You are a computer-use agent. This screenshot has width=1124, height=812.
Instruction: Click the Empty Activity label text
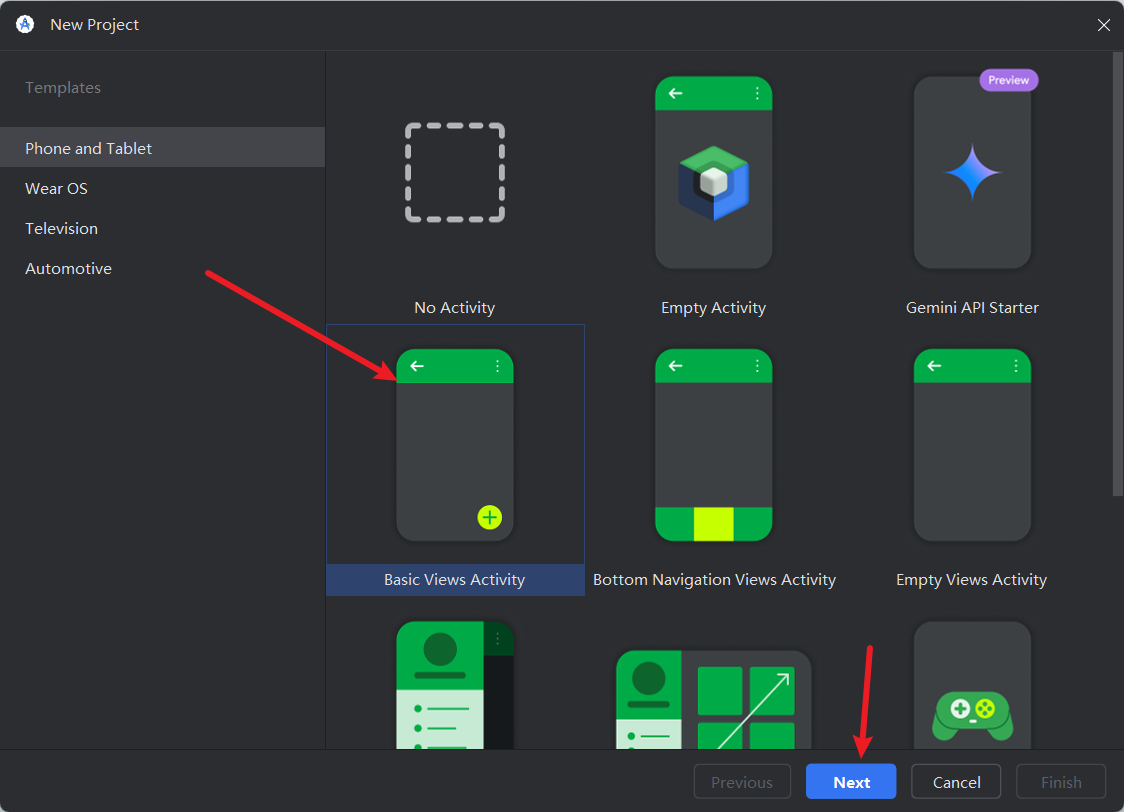click(713, 307)
